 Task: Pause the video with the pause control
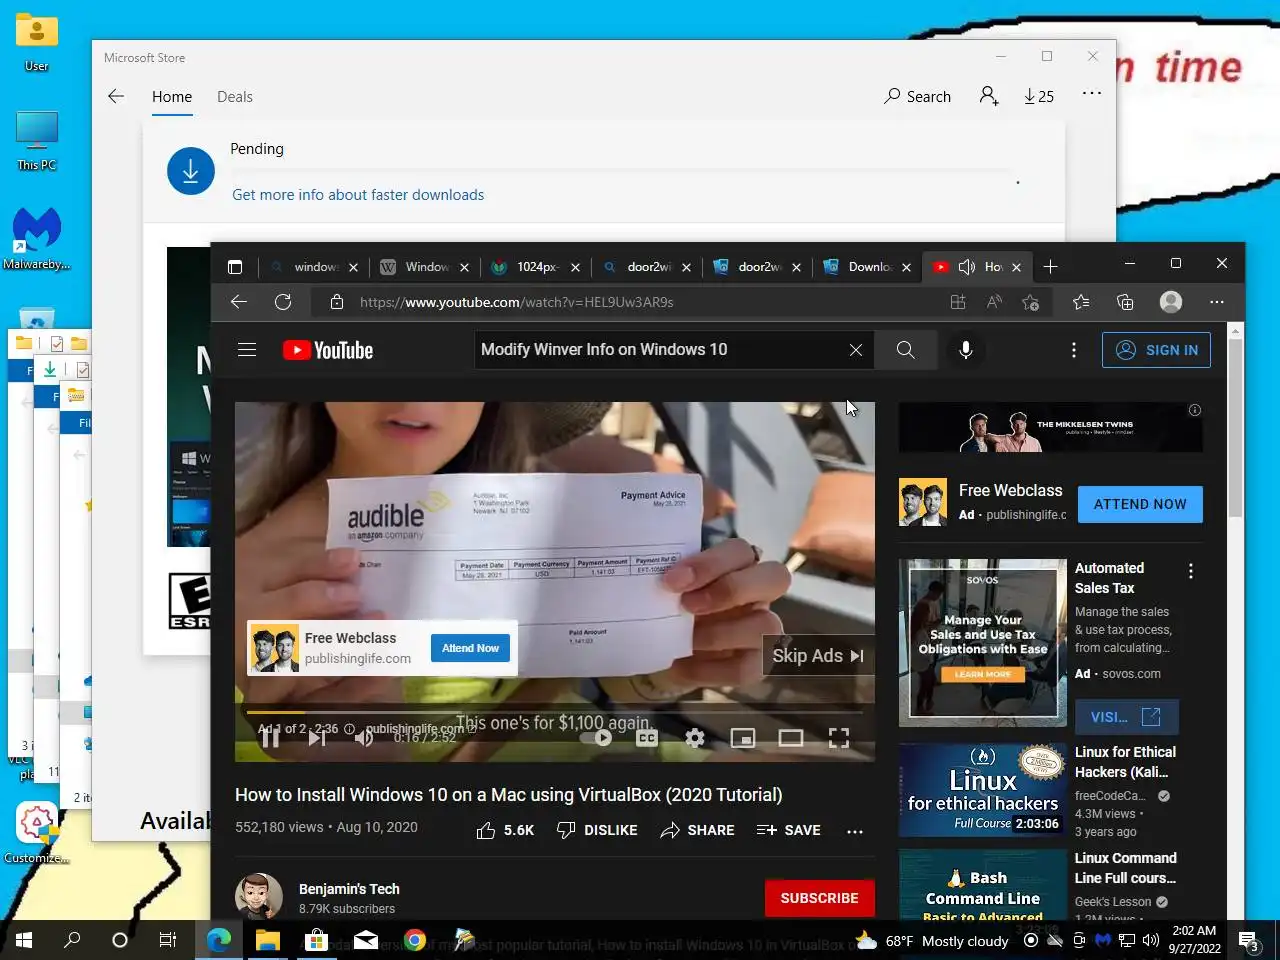(x=270, y=738)
